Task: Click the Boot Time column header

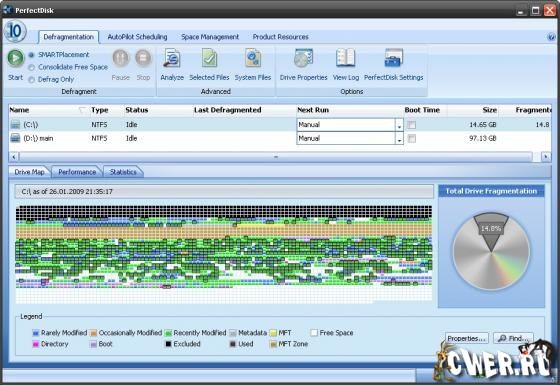Action: pos(422,110)
